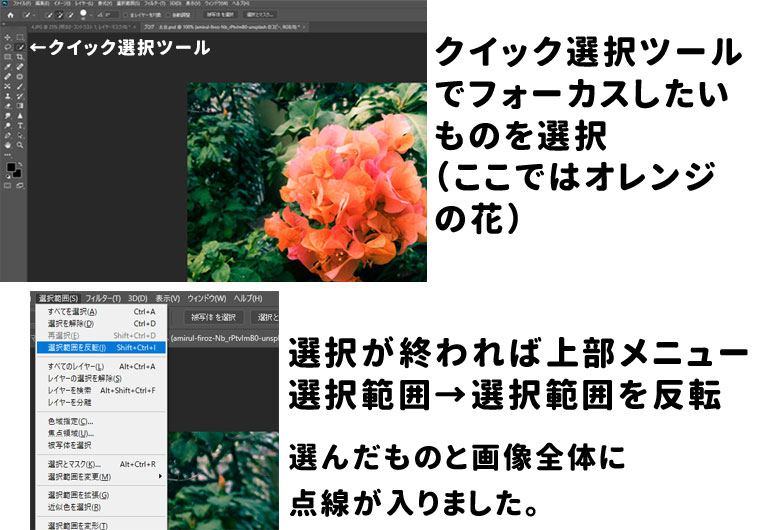Select the Brush tool

tap(20, 86)
